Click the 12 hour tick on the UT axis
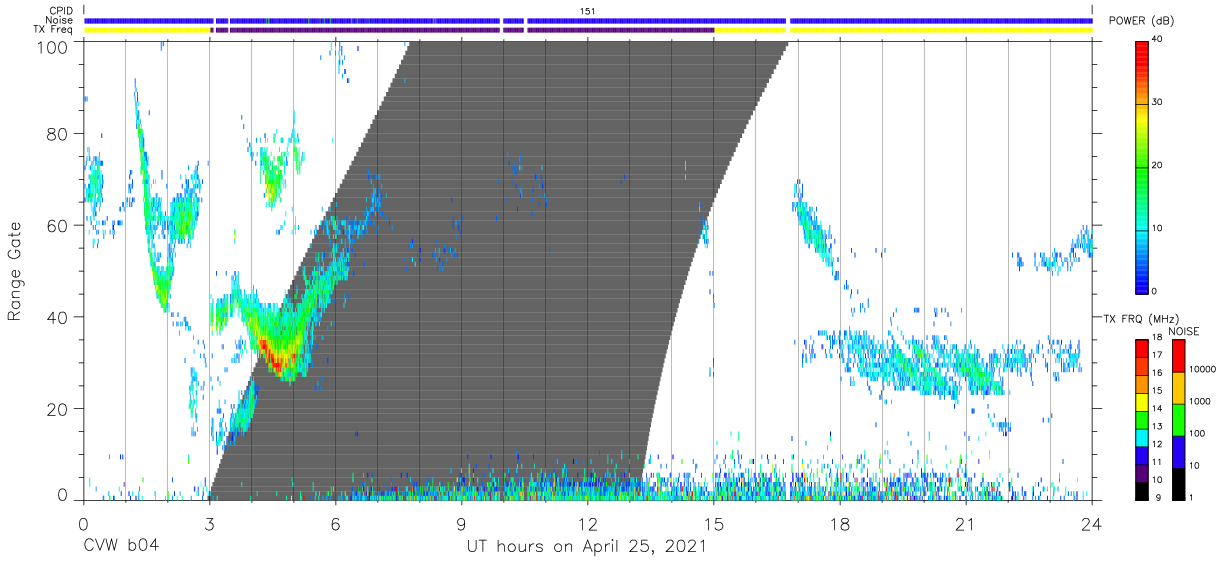This screenshot has height=567, width=1228. [x=587, y=523]
